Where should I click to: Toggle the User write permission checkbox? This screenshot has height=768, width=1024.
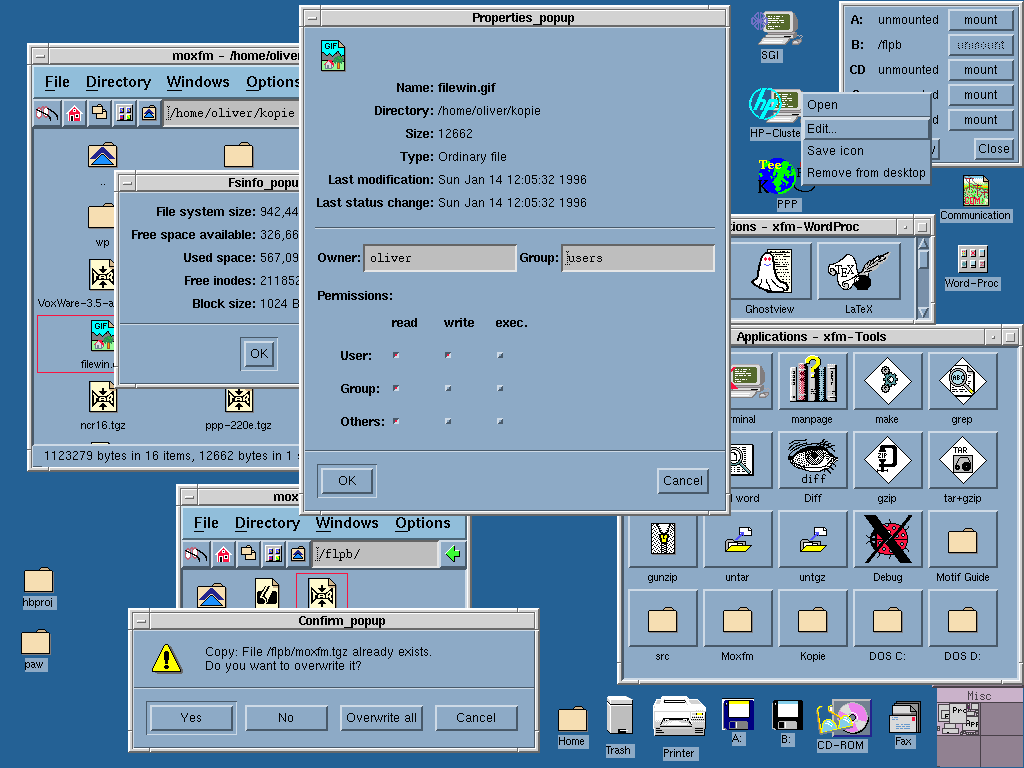447,355
